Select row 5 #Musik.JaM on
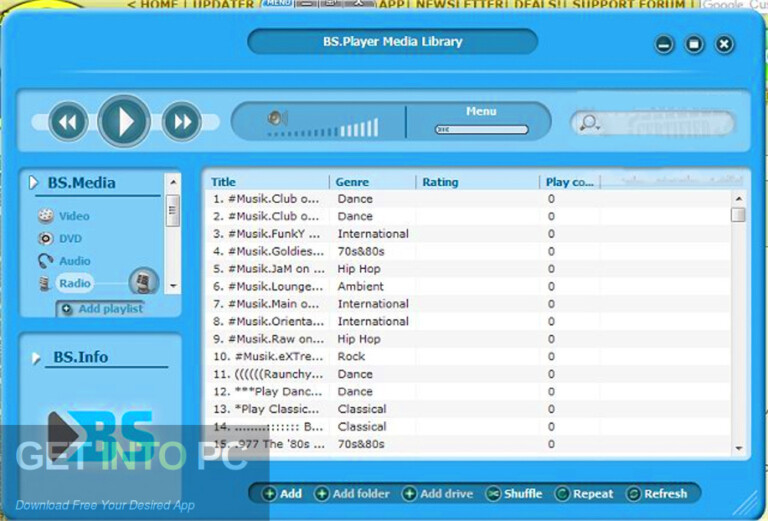The image size is (768, 521). [x=468, y=269]
